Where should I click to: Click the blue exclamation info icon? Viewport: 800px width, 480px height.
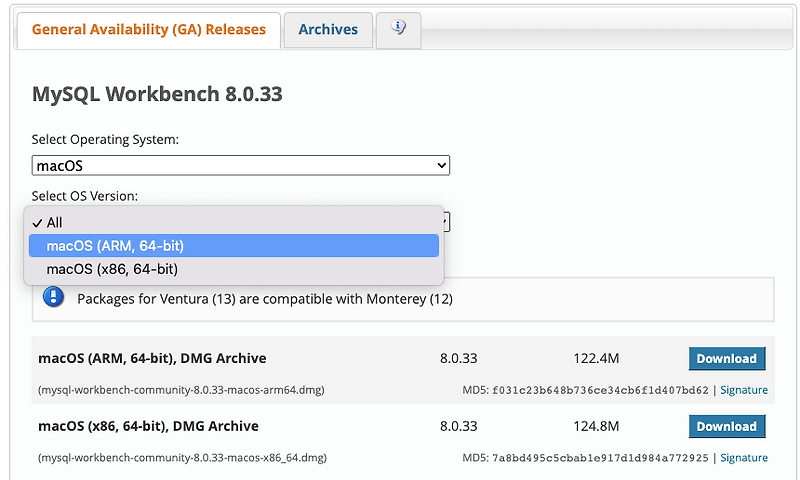pyautogui.click(x=54, y=297)
